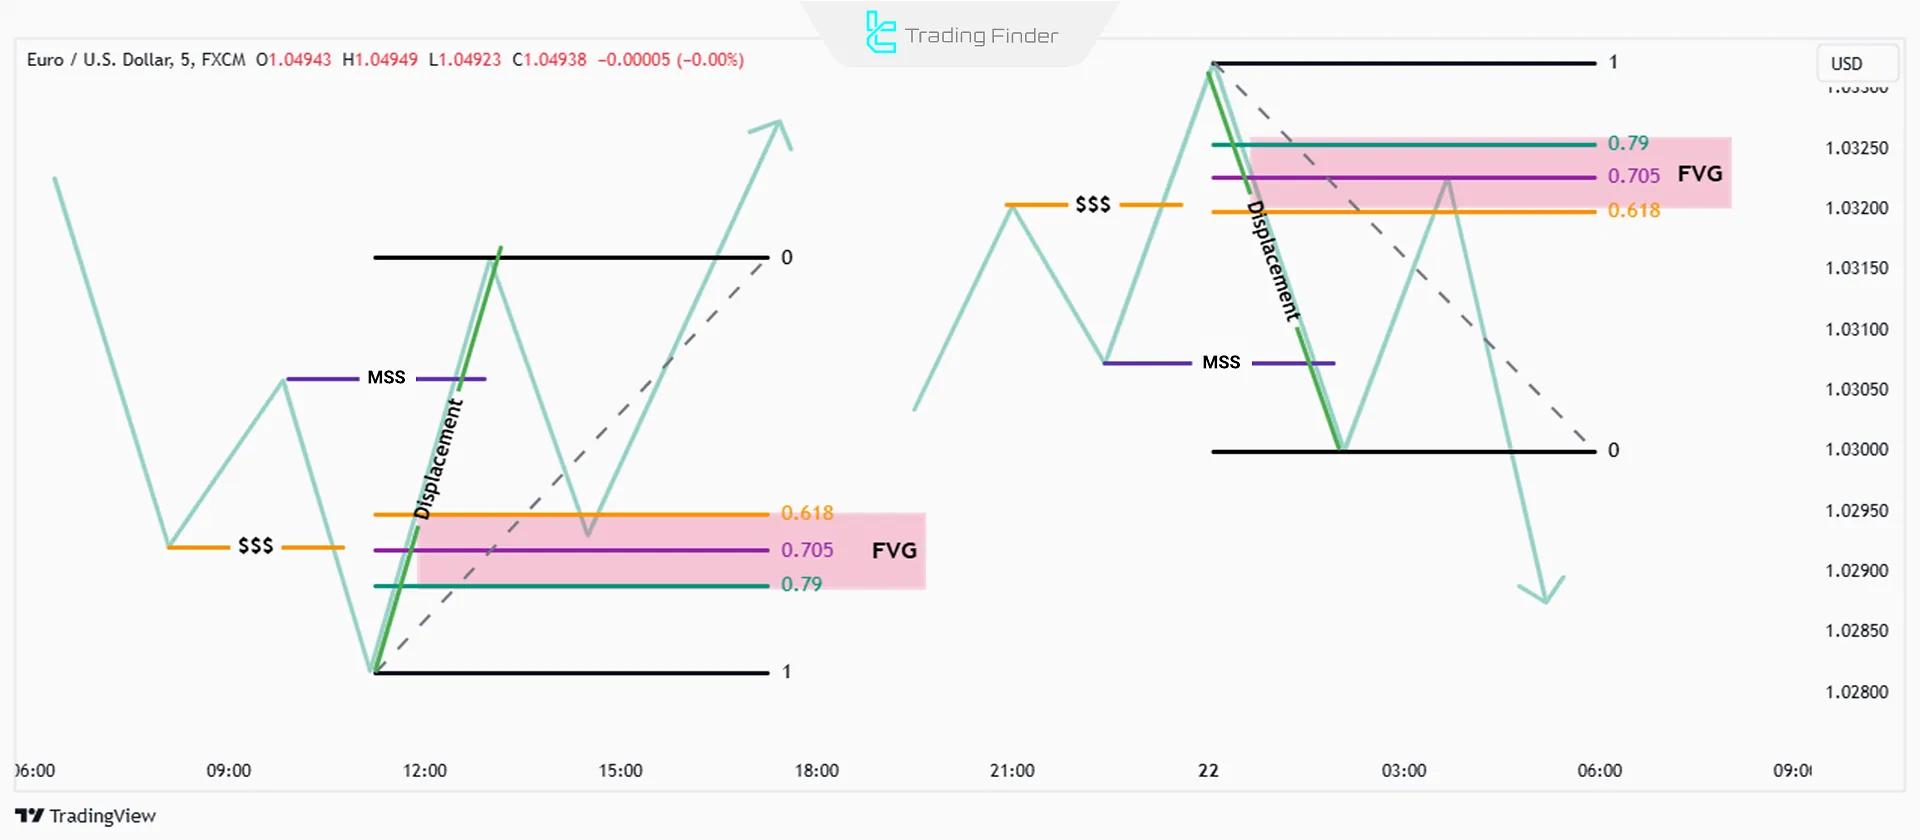Select the 12:00 time axis label
Screen dimensions: 1920x840
click(x=425, y=771)
